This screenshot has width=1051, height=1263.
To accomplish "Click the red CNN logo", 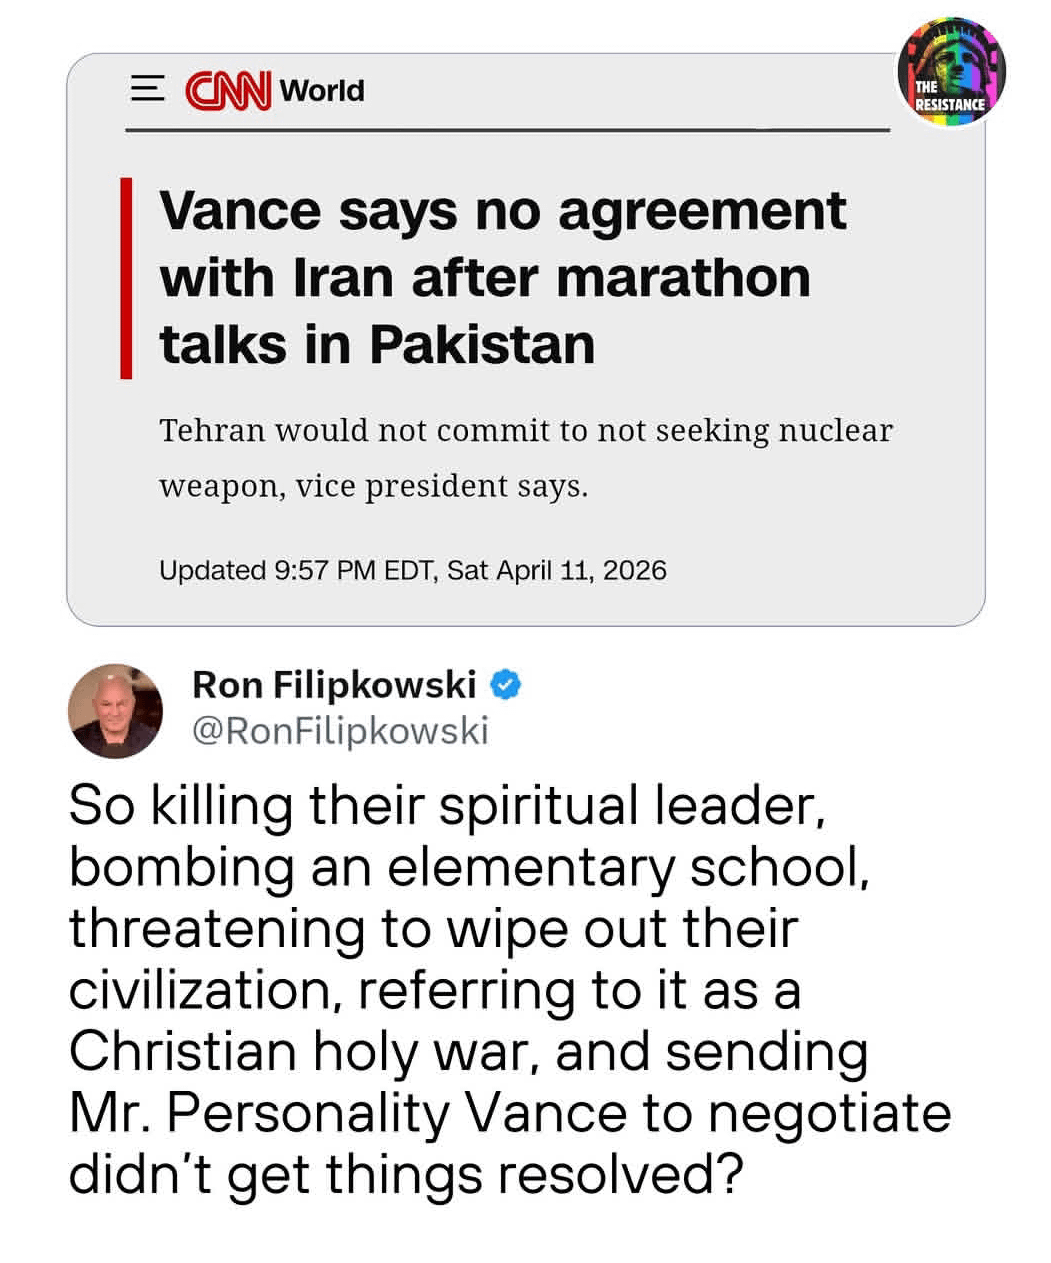I will (228, 91).
